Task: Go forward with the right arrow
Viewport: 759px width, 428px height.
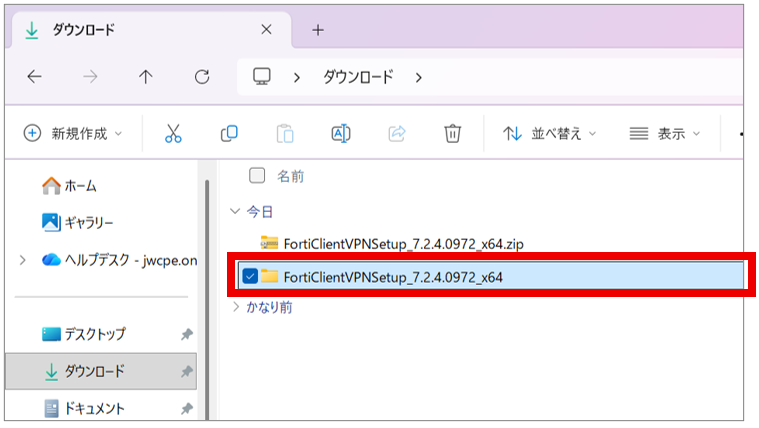Action: click(90, 76)
